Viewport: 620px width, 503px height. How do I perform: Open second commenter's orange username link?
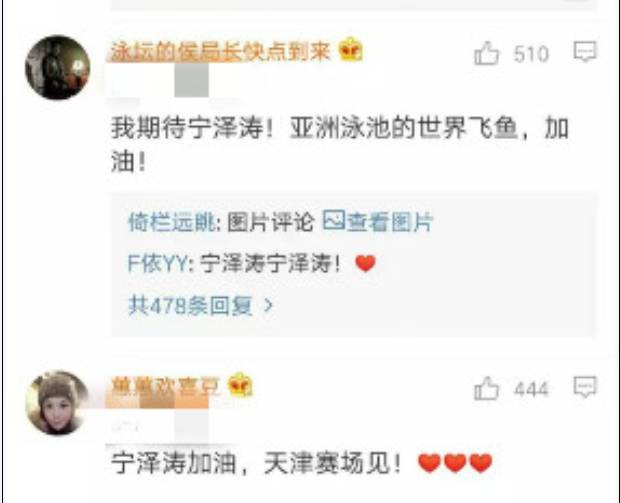click(x=165, y=386)
